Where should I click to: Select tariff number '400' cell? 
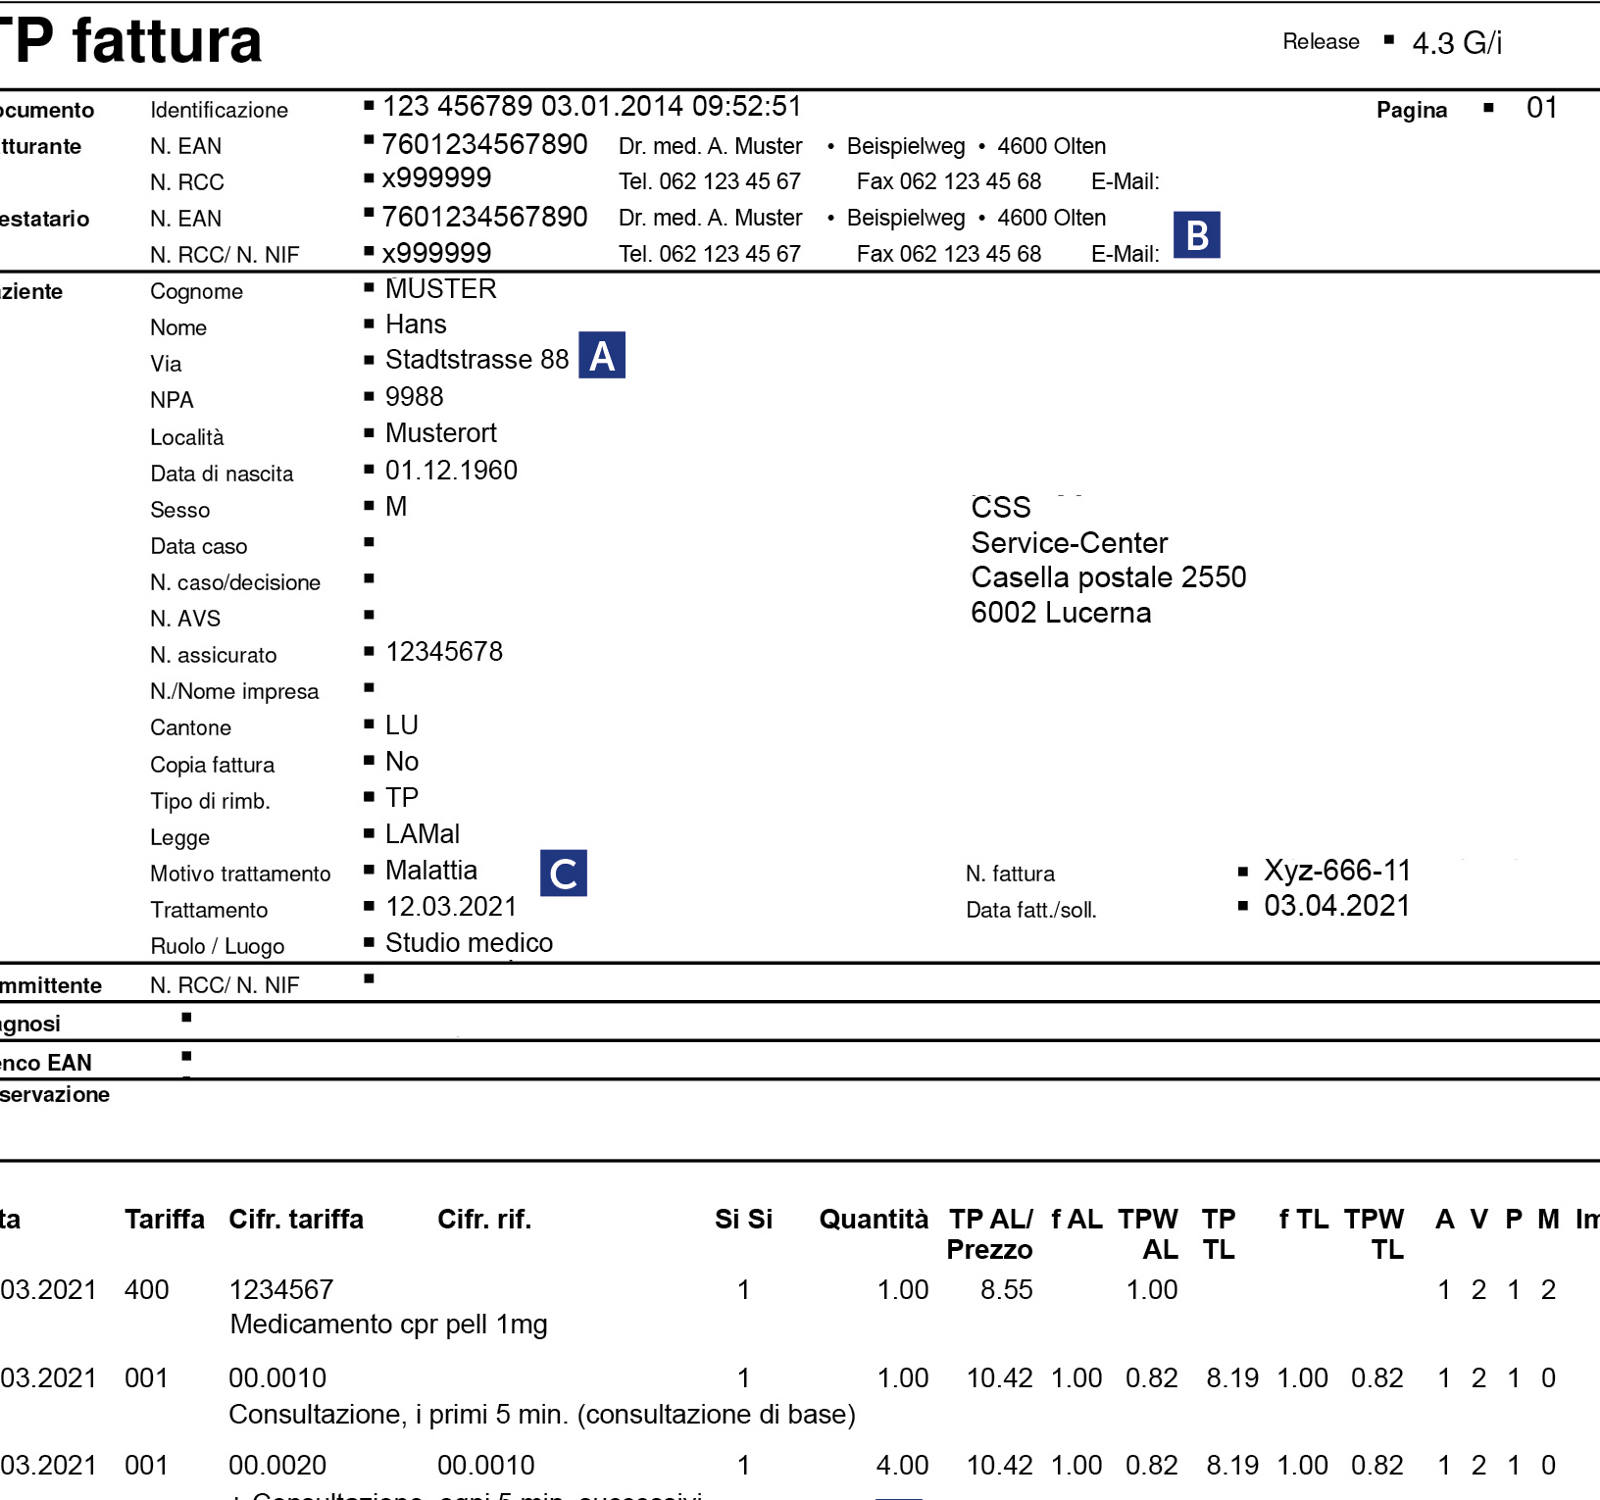(146, 1290)
